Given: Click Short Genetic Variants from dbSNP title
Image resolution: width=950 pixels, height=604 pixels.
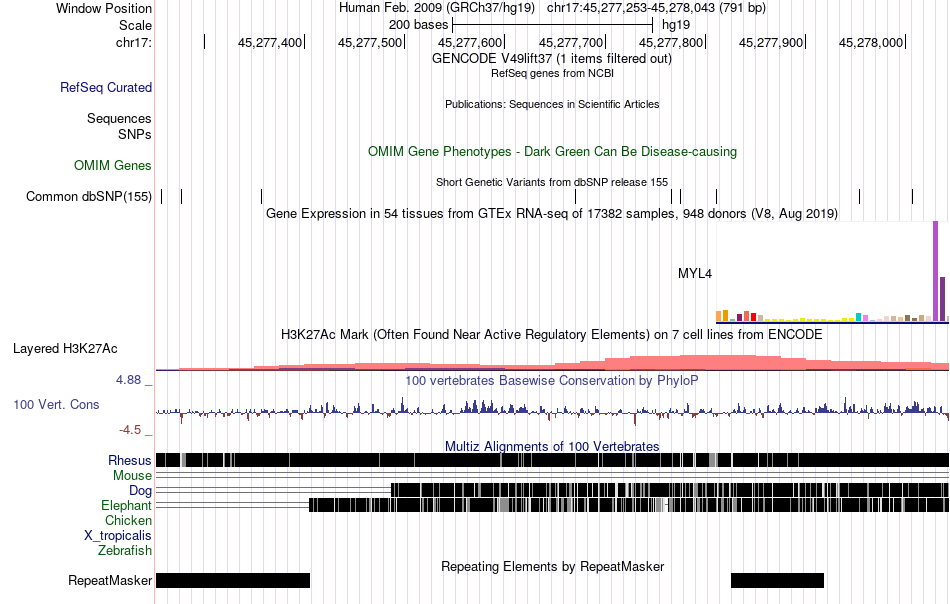Looking at the screenshot, I should [x=552, y=182].
